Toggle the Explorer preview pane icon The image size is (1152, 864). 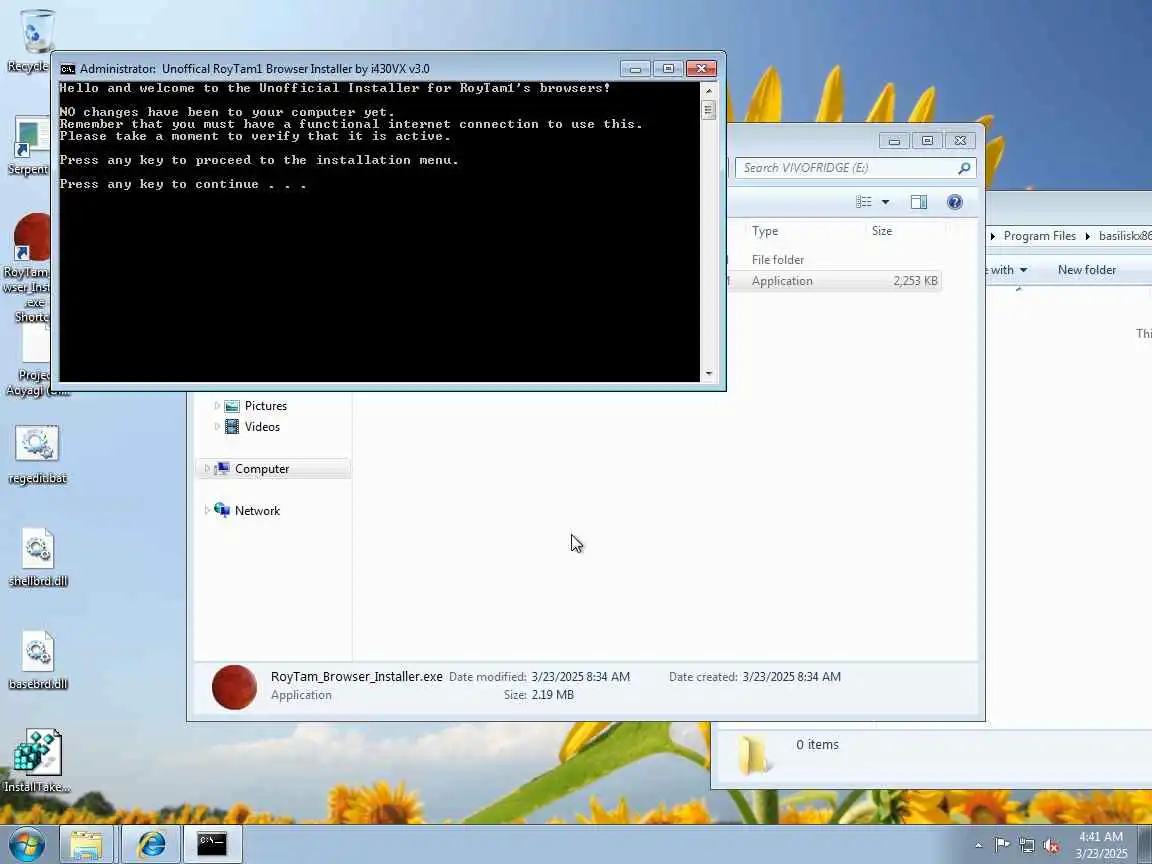[918, 202]
